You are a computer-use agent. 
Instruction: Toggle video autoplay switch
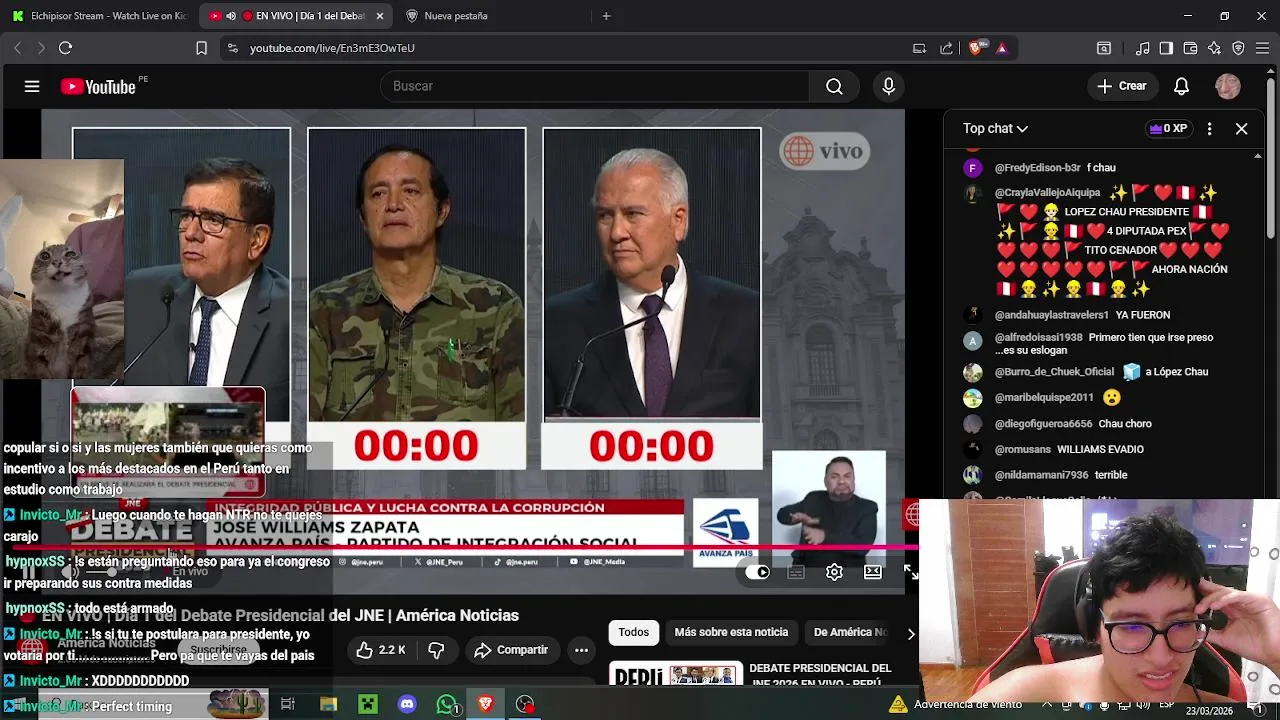pos(757,572)
